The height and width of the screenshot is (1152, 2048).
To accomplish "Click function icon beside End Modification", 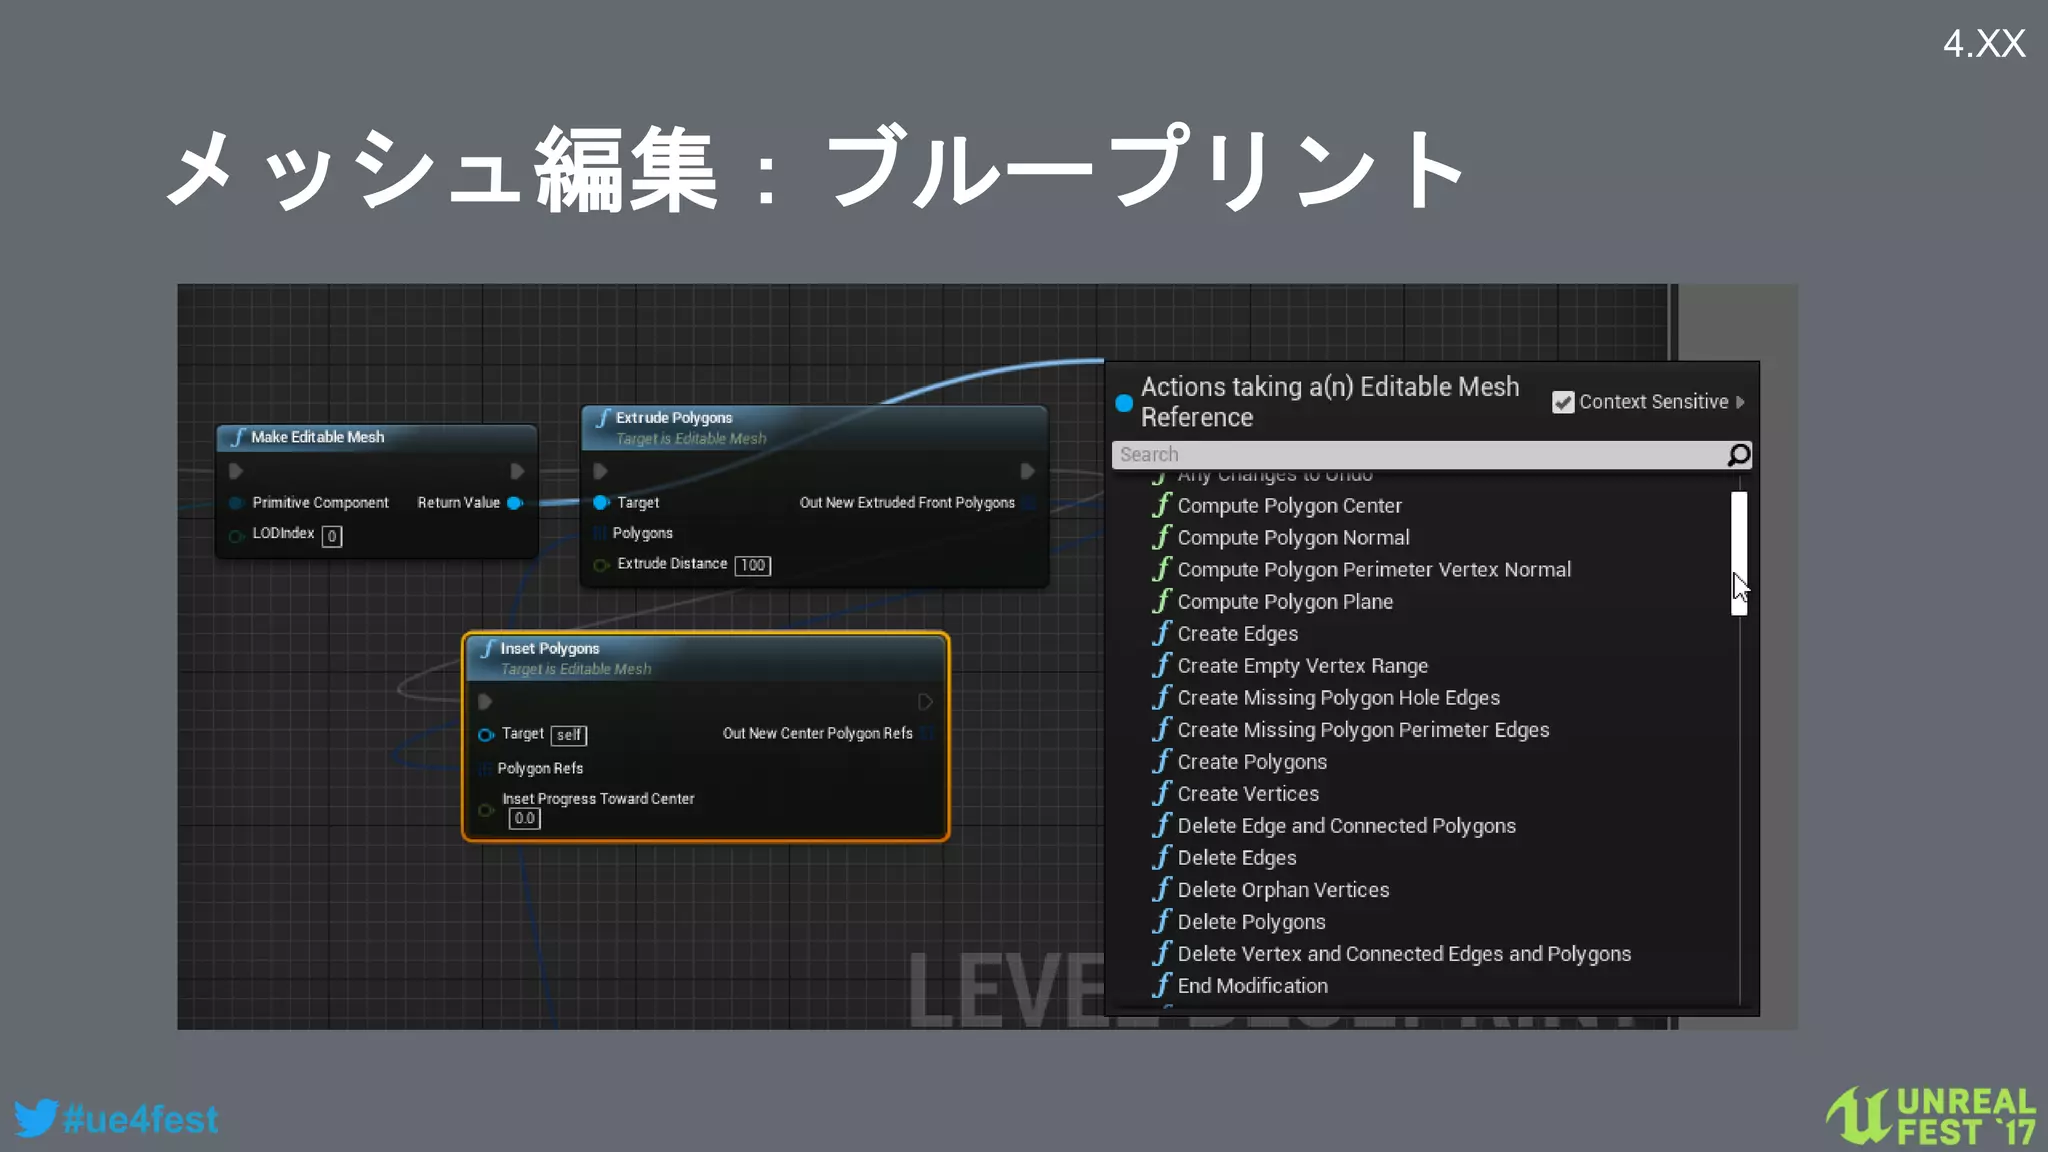I will click(x=1161, y=985).
